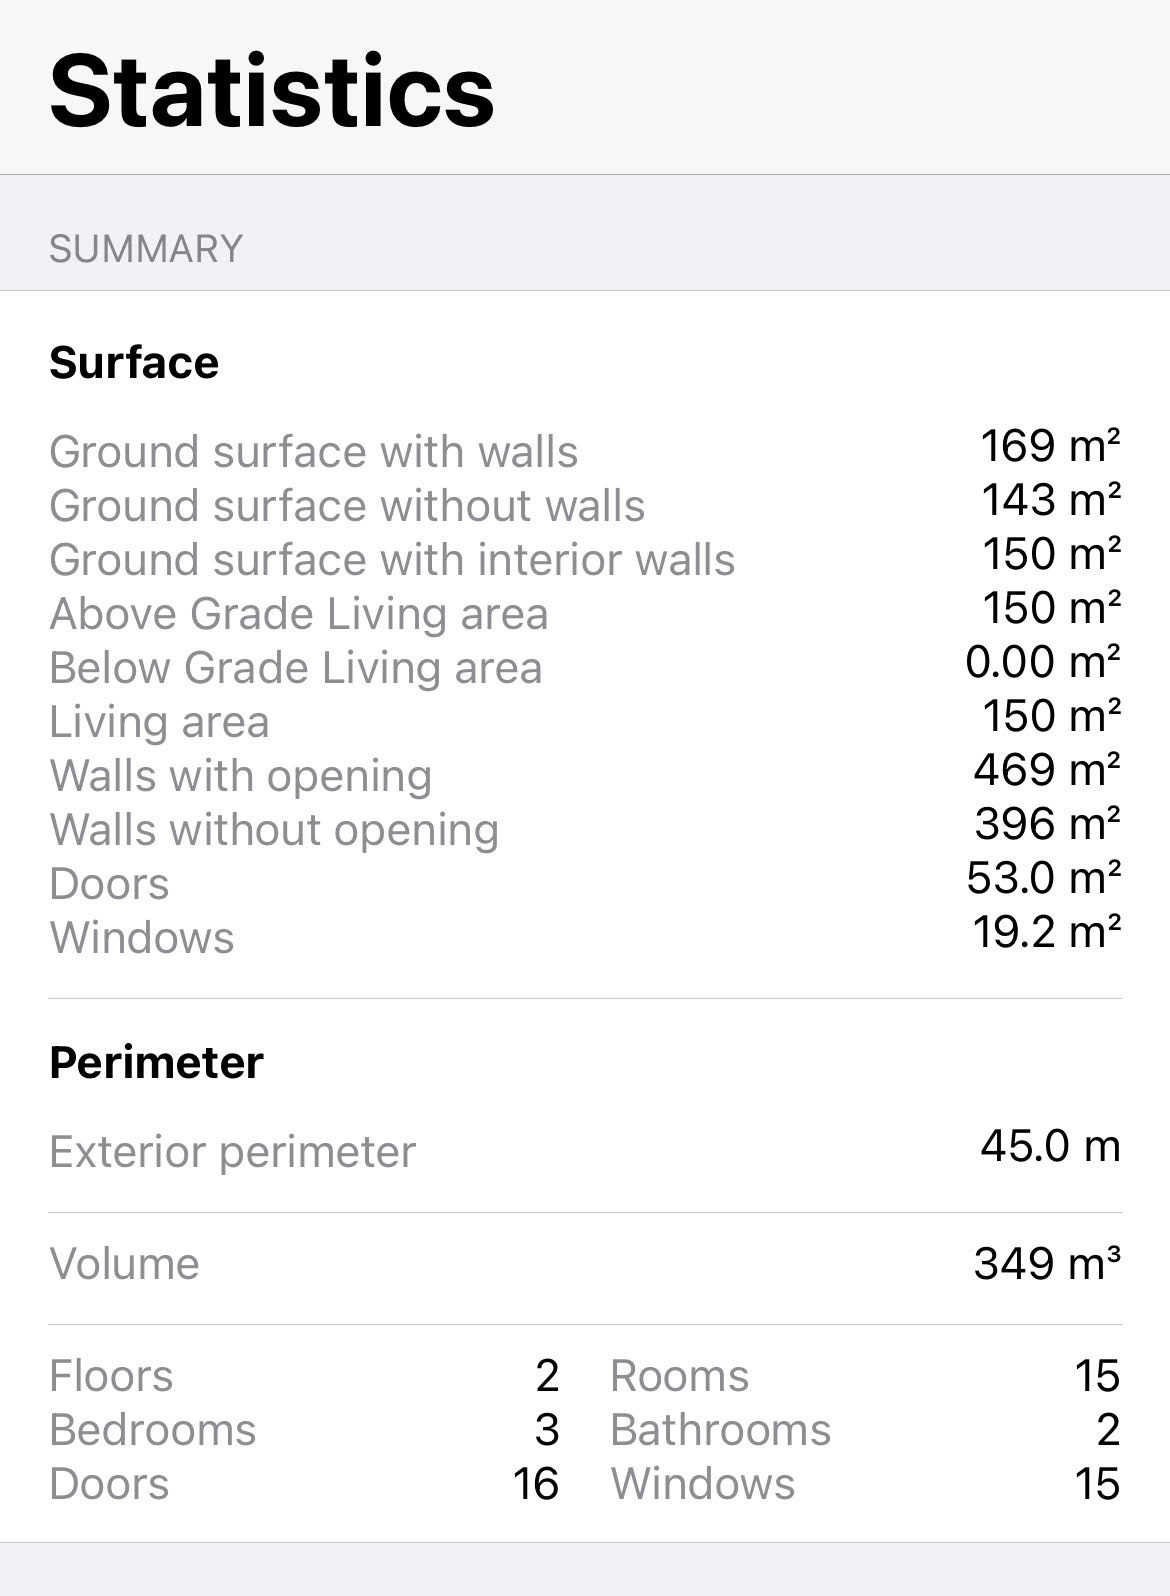Tap the Ground surface without walls label

[x=347, y=506]
